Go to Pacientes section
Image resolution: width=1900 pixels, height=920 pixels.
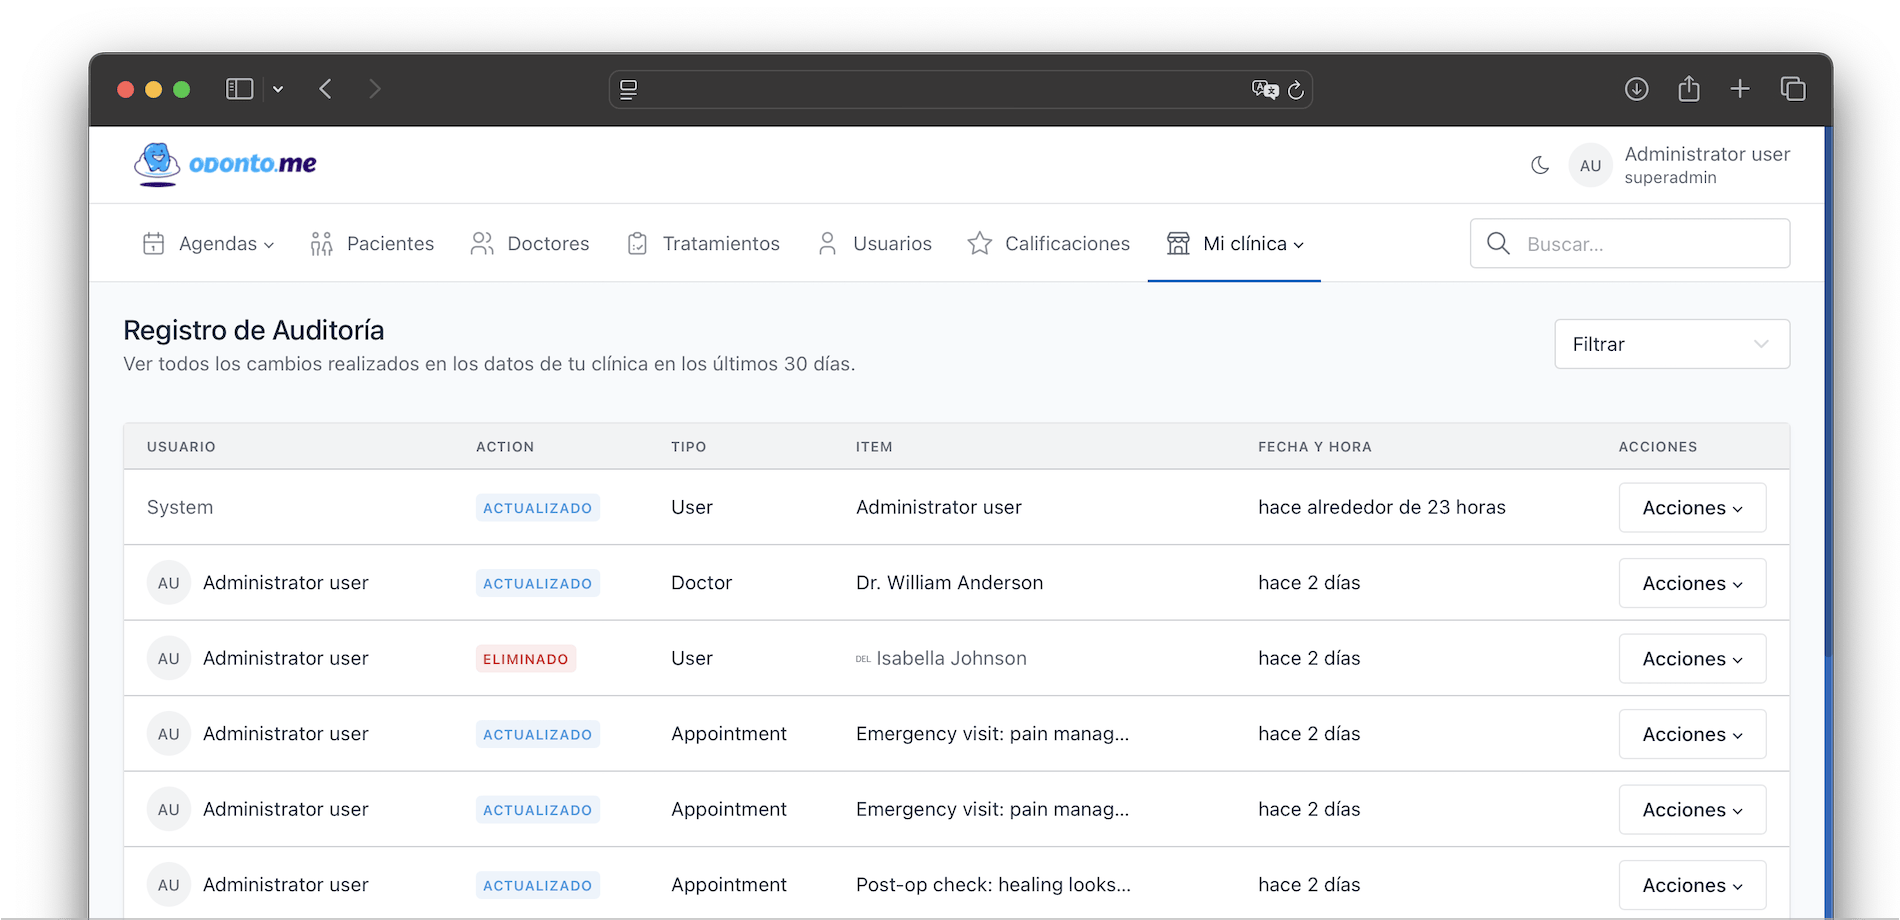coord(372,244)
